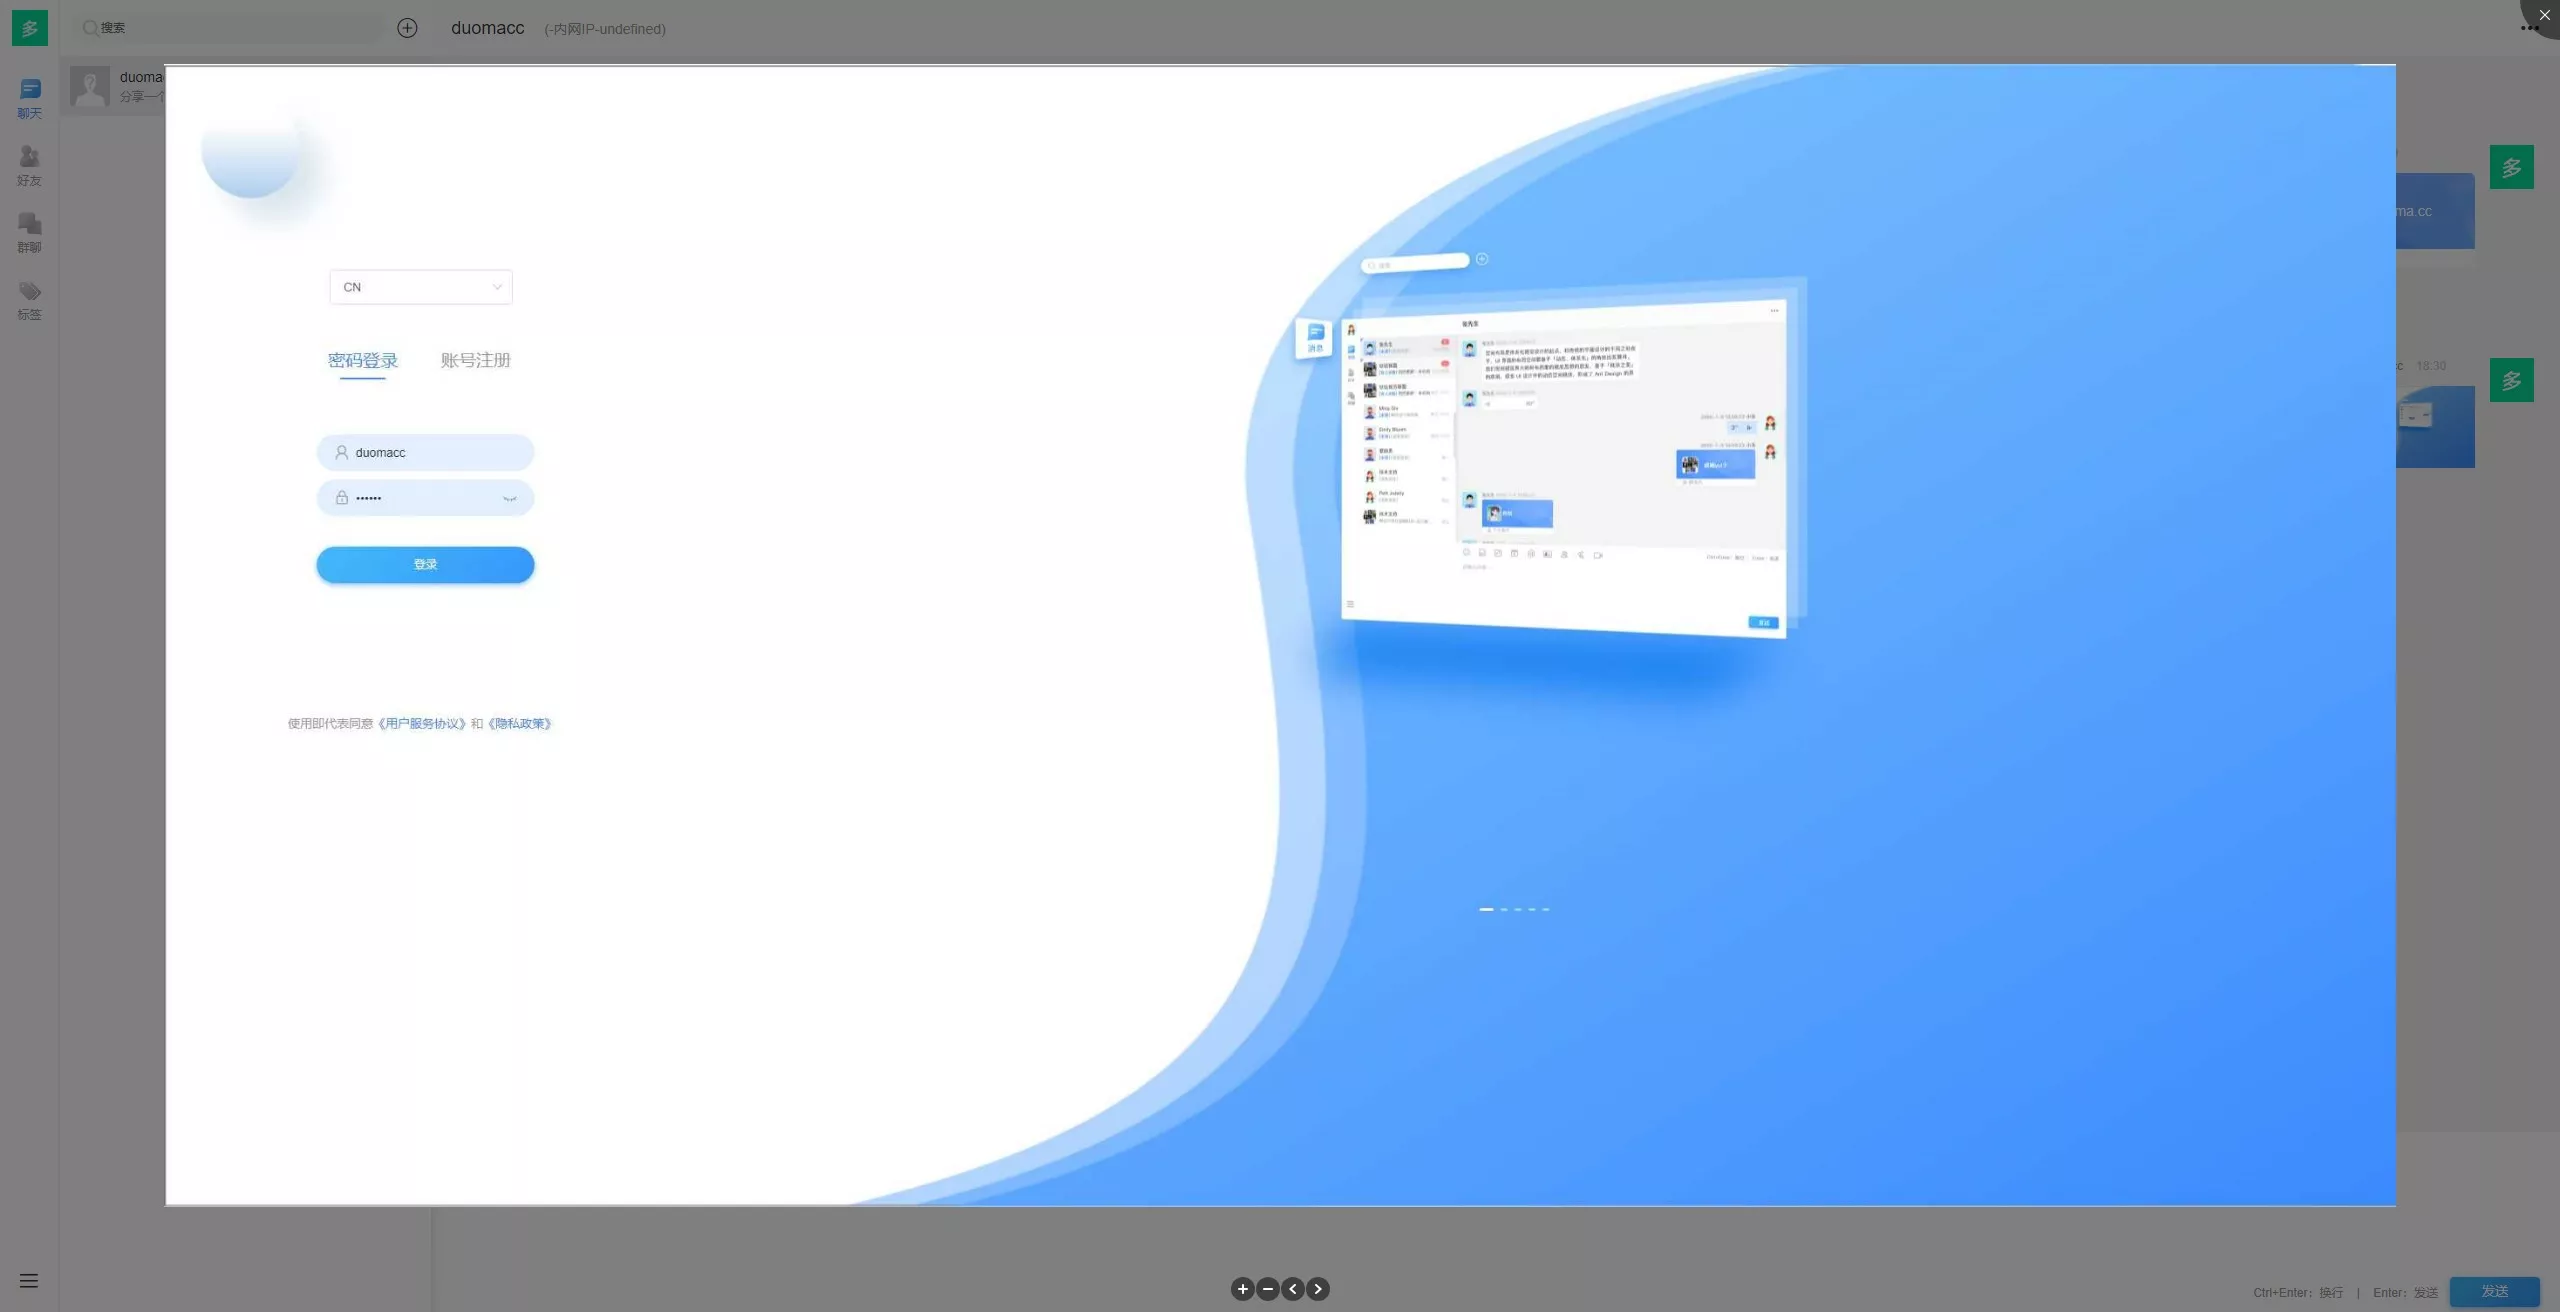Image resolution: width=2560 pixels, height=1312 pixels.
Task: Click the duomacc username input field
Action: click(425, 452)
